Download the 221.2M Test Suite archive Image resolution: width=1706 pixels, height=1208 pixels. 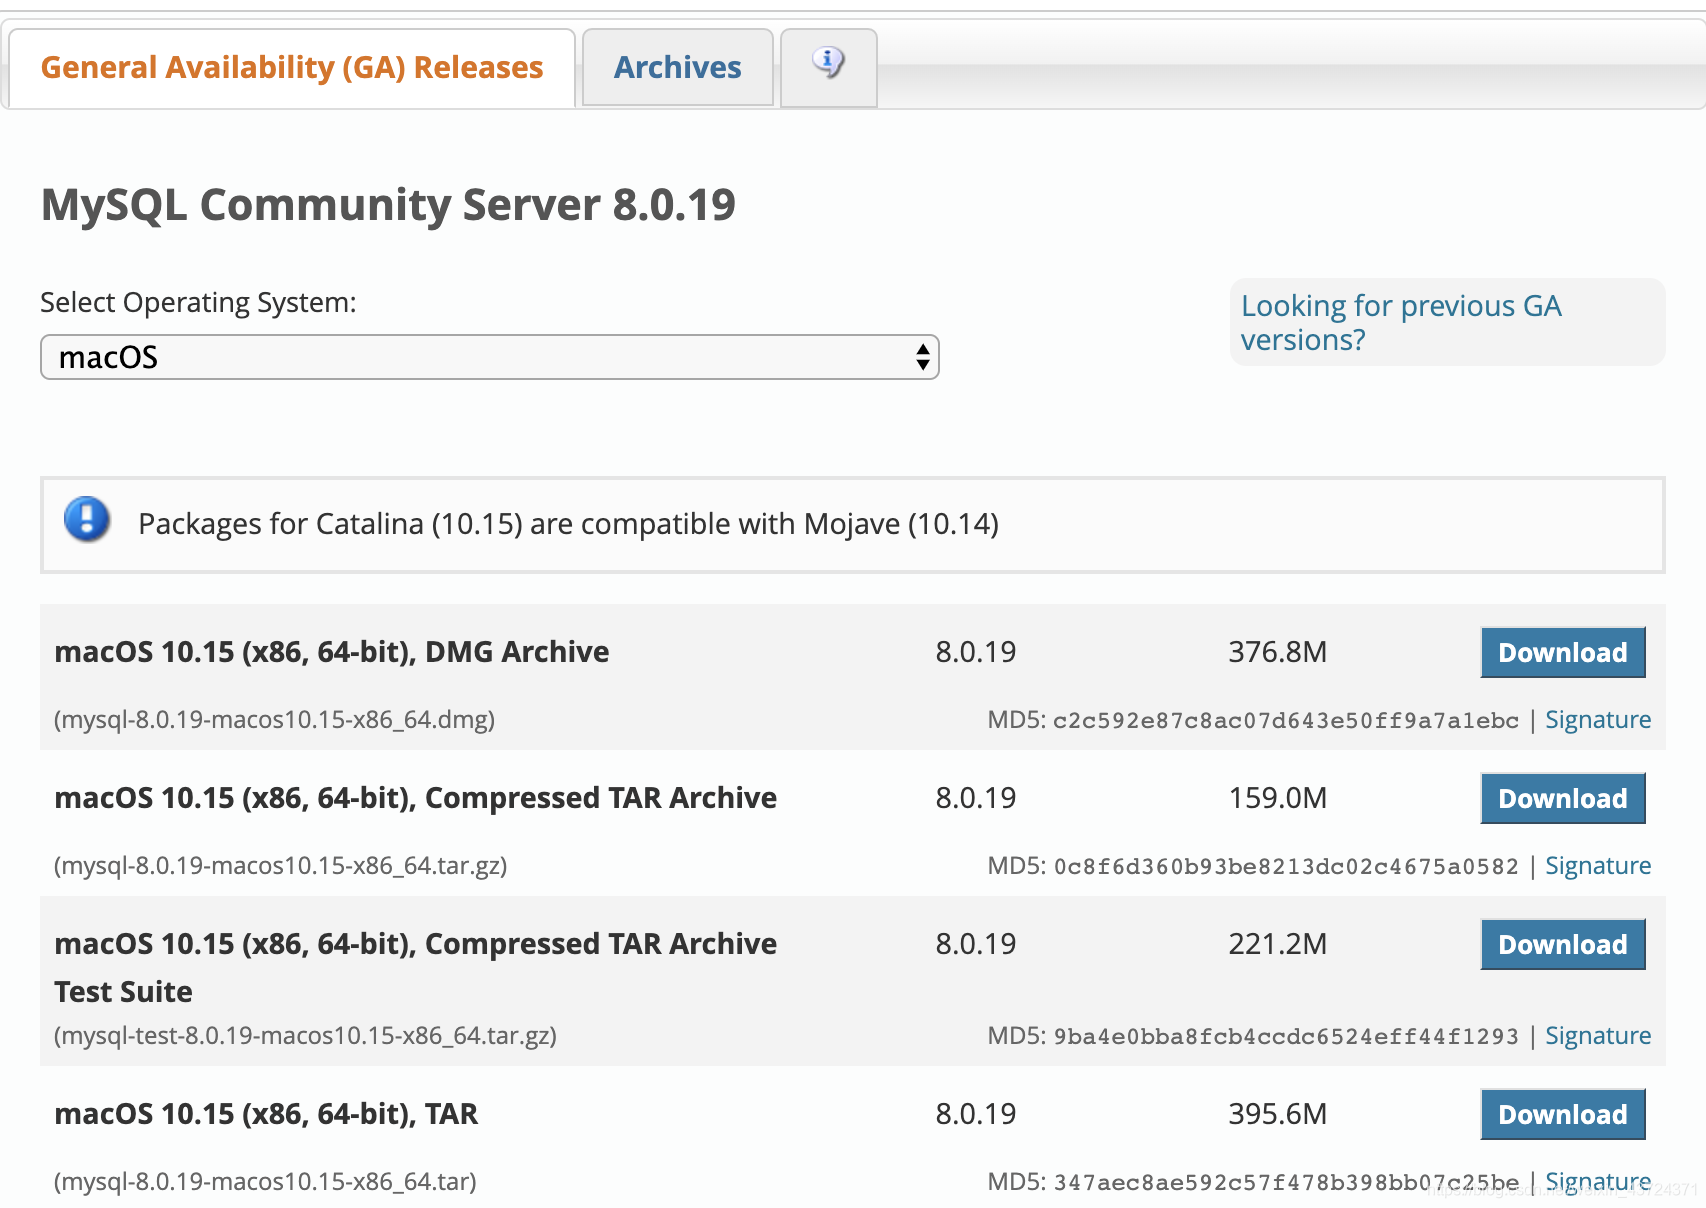pos(1562,944)
